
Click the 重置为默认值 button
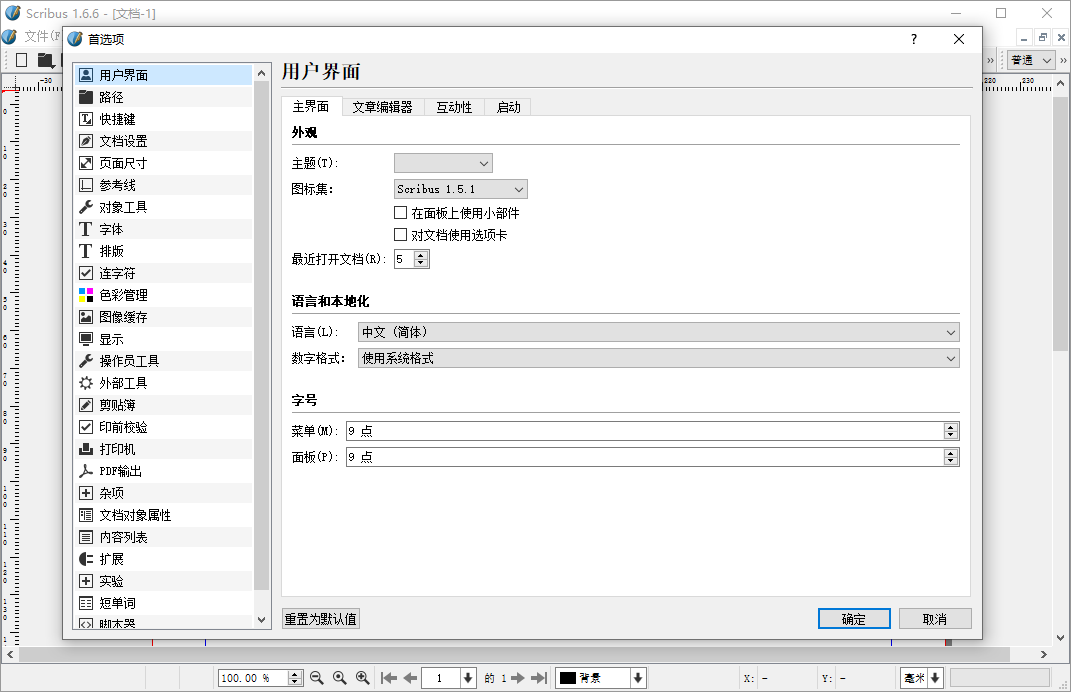click(x=320, y=618)
